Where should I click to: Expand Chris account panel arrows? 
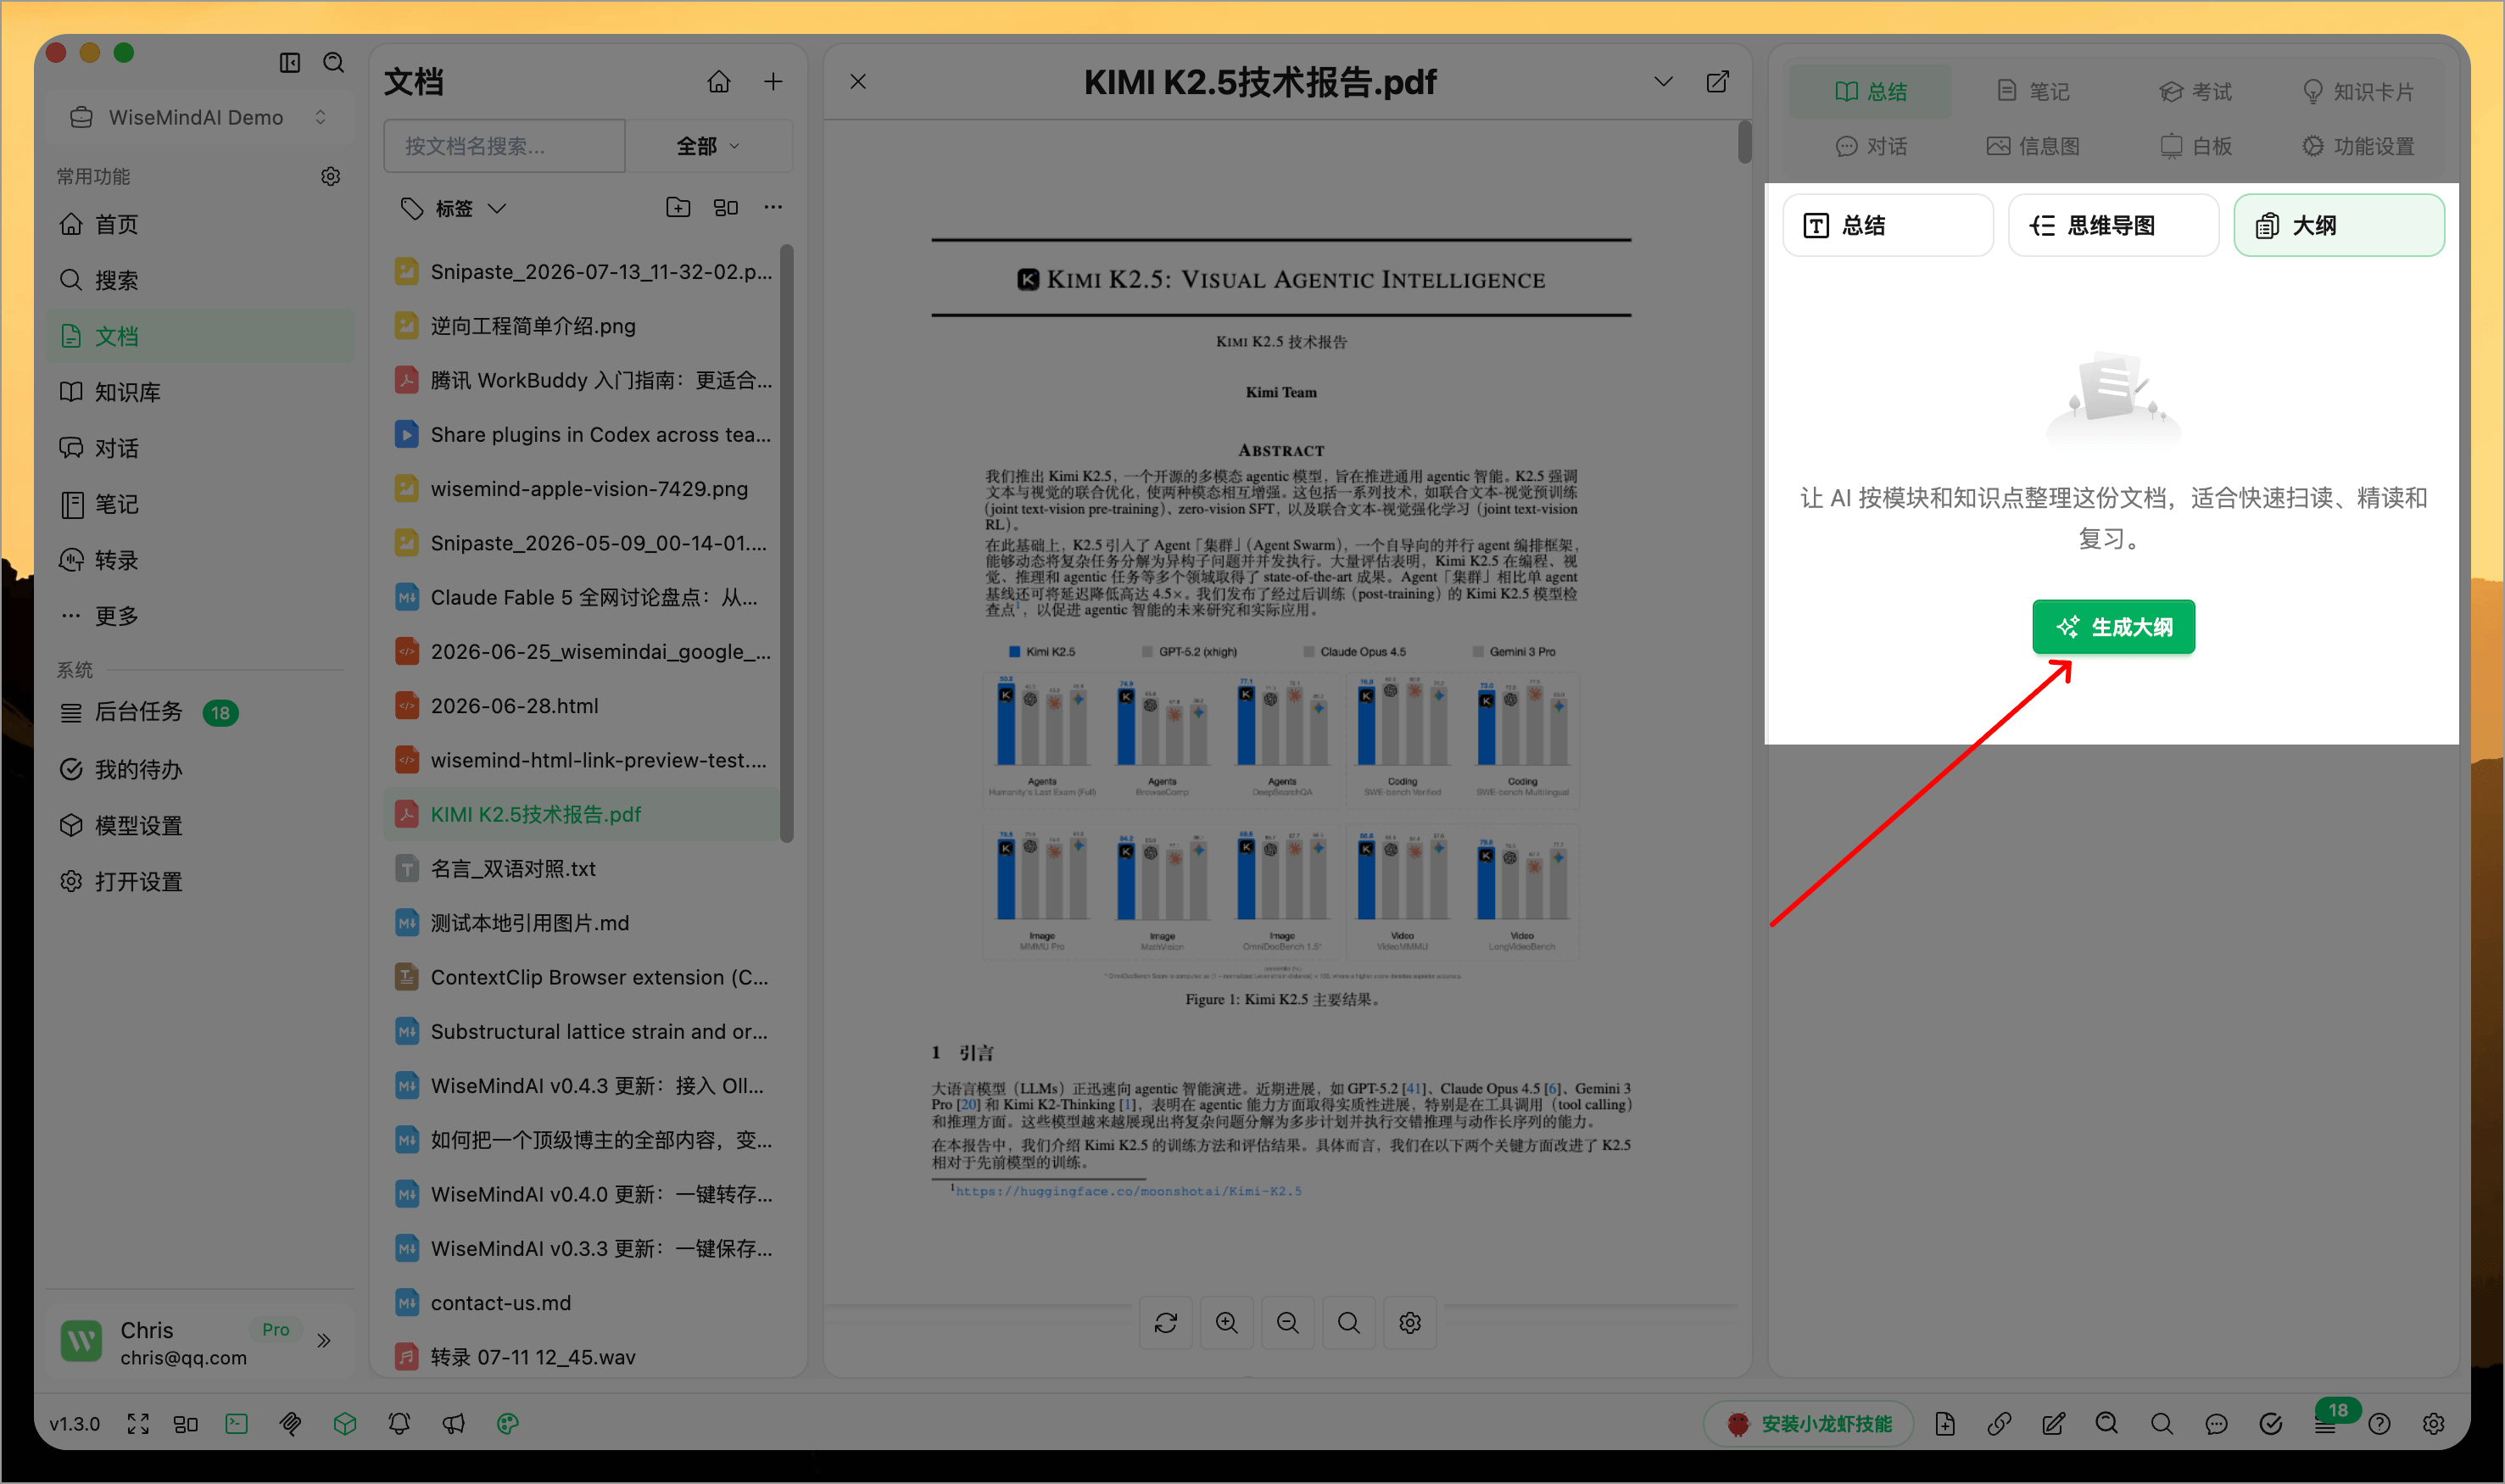click(x=324, y=1341)
